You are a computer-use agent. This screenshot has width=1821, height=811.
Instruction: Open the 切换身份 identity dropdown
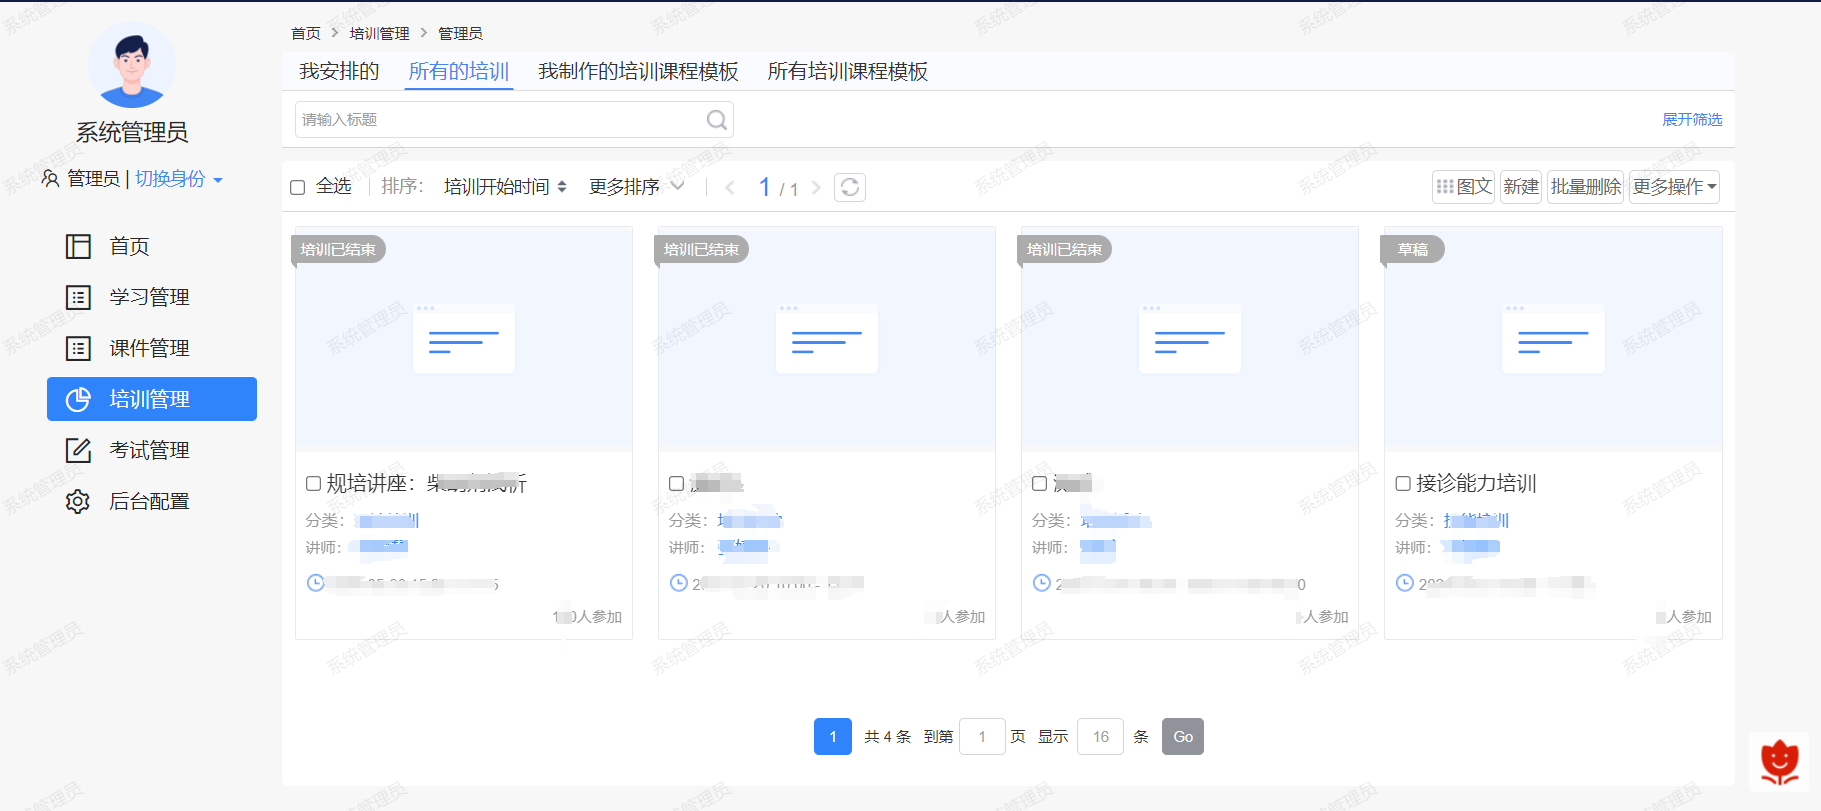[x=179, y=178]
